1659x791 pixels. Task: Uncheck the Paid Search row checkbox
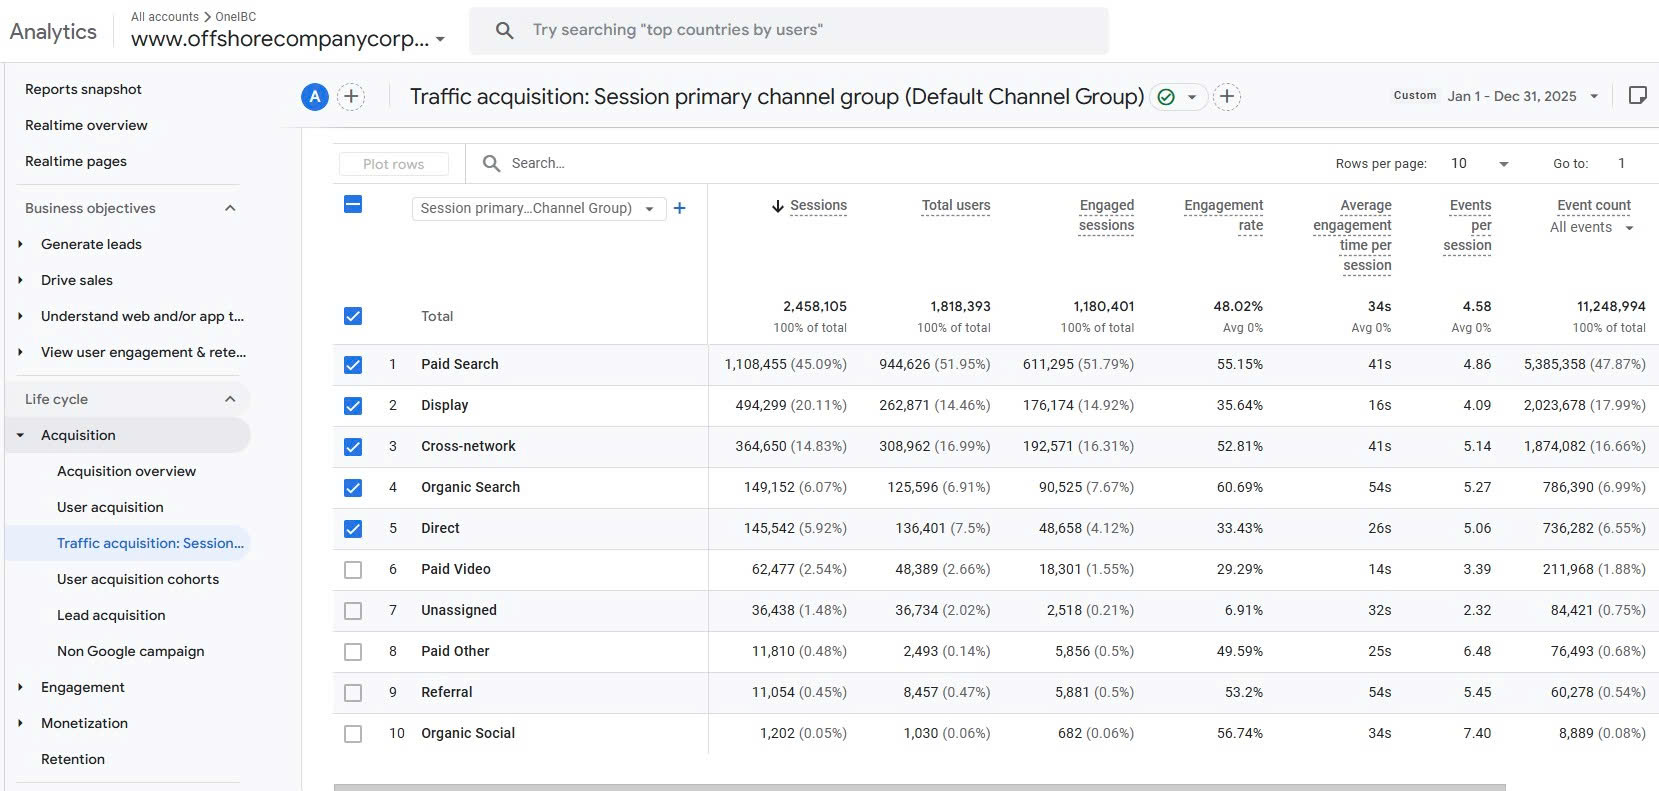tap(353, 365)
